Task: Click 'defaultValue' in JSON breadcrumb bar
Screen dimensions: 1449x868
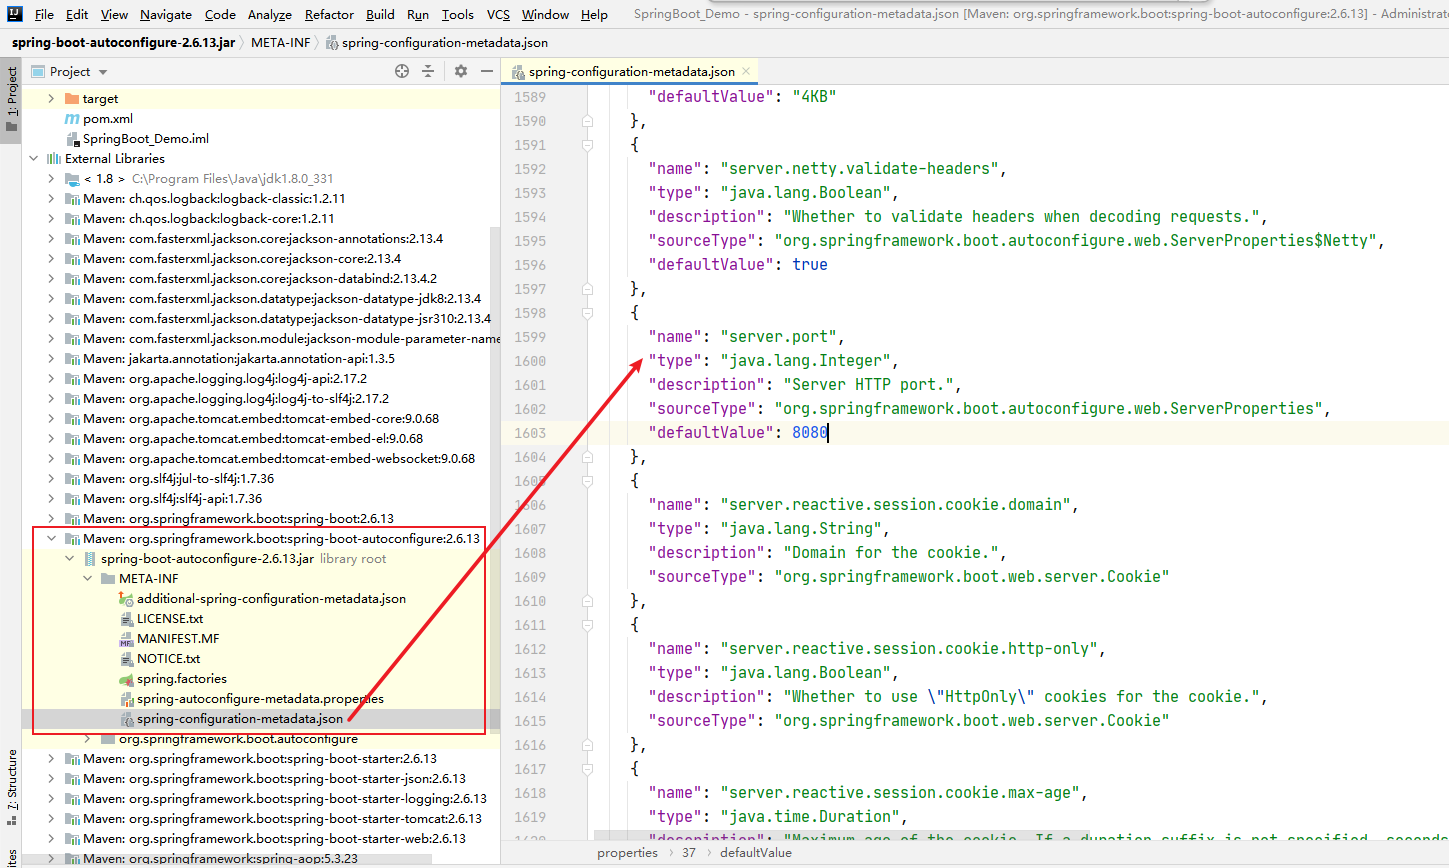Action: pyautogui.click(x=755, y=852)
